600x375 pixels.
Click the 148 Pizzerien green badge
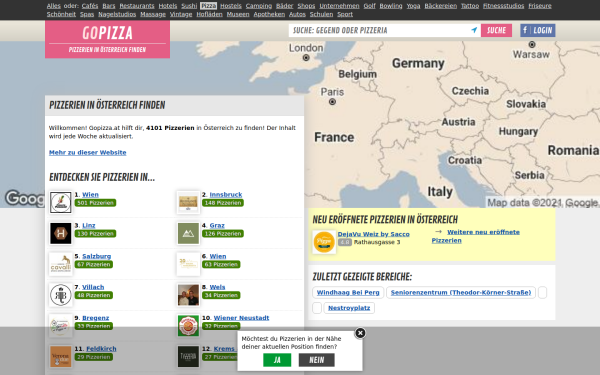(223, 203)
